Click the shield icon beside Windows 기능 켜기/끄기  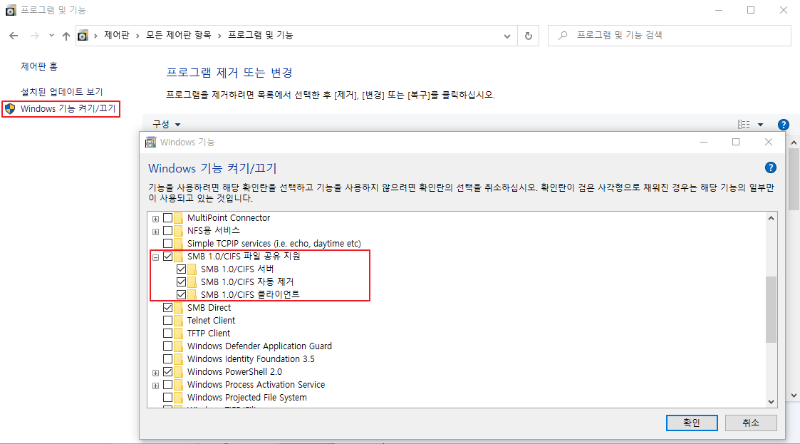pos(10,109)
